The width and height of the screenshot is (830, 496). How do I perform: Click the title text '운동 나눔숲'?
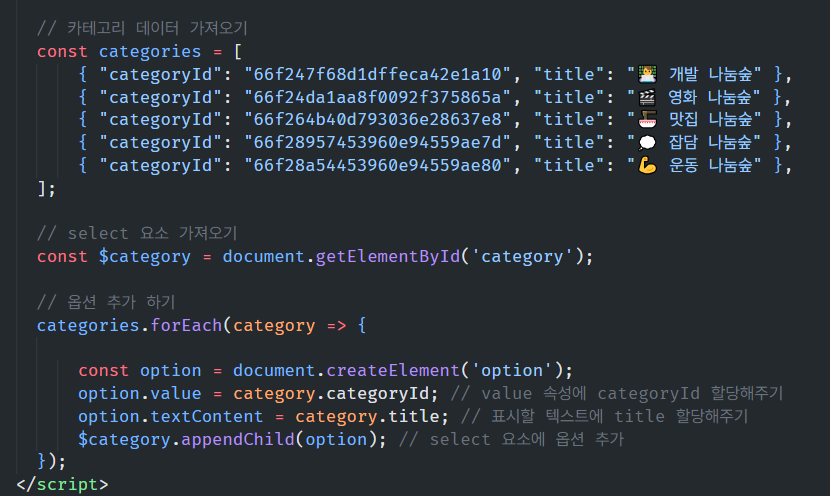(710, 165)
